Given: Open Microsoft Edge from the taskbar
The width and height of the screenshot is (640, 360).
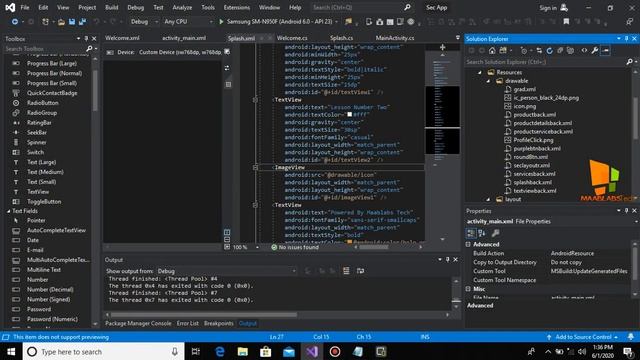Looking at the screenshot, I should [220, 351].
